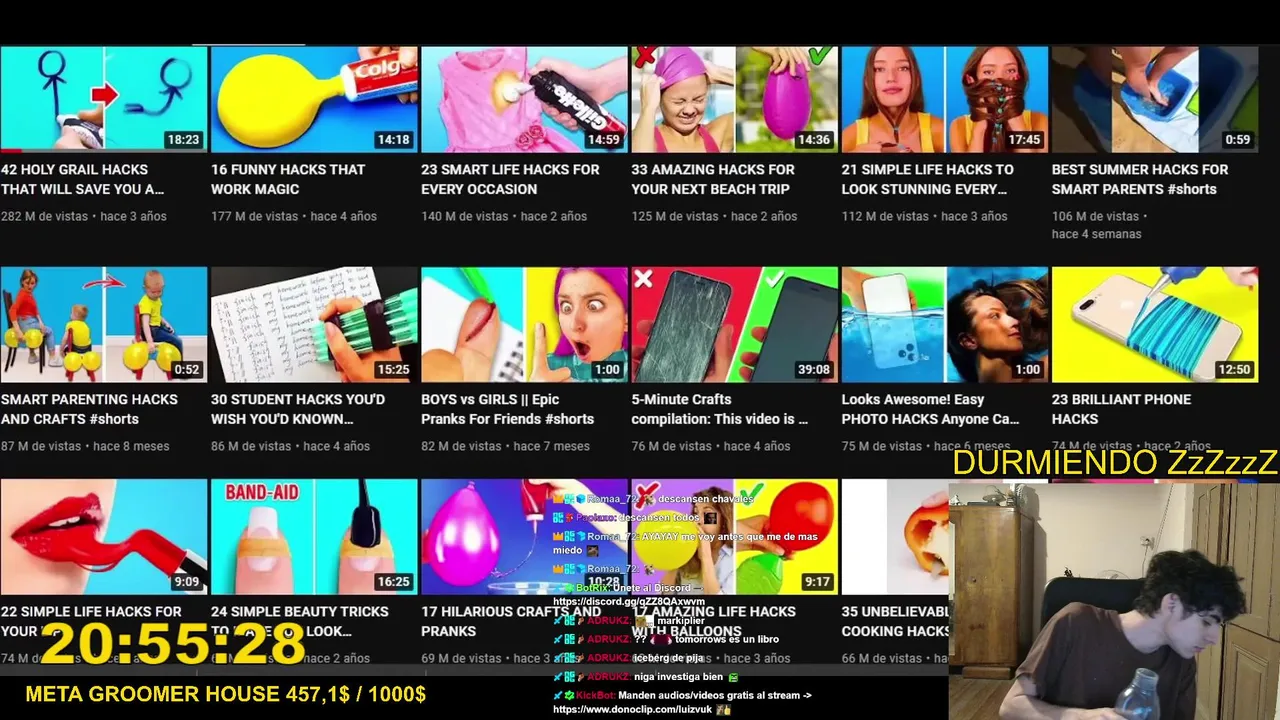Click '177 M de vistas • hace 4 años' text
The height and width of the screenshot is (720, 1280).
[x=294, y=216]
